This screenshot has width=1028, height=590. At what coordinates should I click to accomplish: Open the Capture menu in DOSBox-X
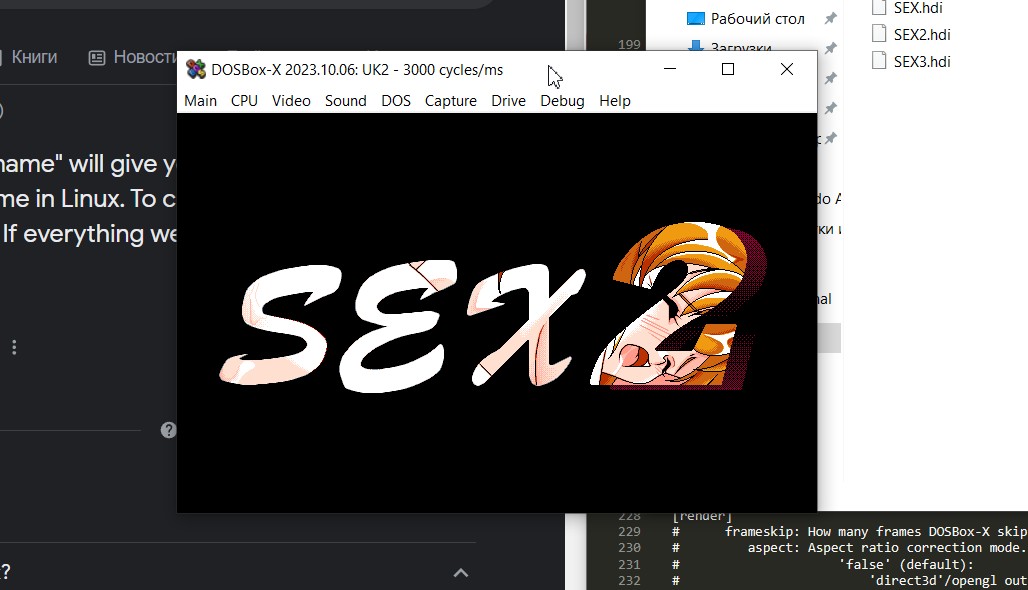450,101
